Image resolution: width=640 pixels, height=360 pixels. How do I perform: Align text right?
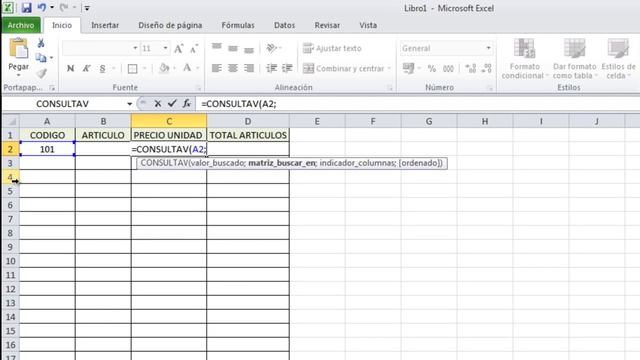click(x=249, y=68)
